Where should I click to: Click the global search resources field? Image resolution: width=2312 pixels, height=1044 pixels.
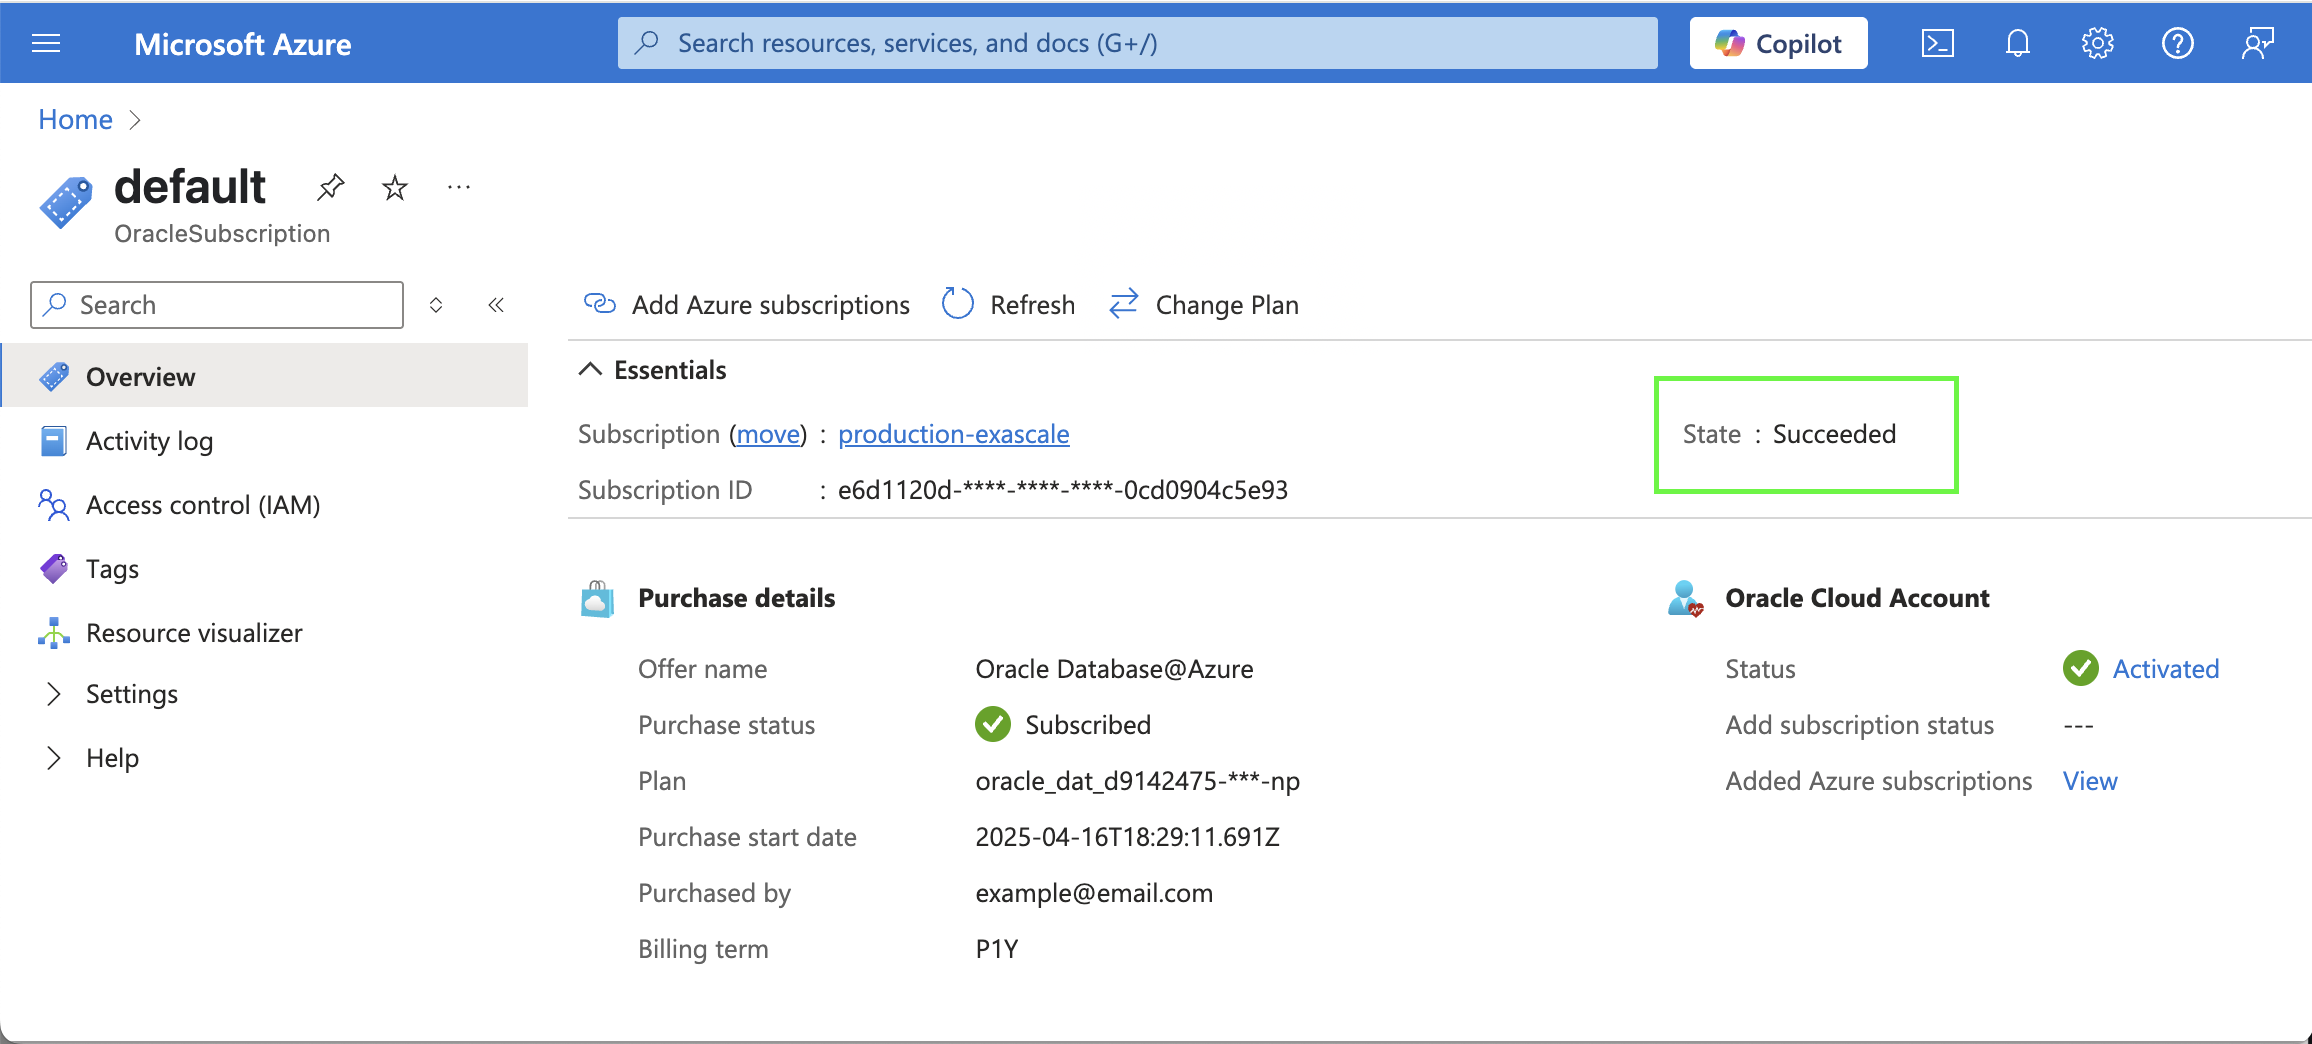click(x=1137, y=43)
